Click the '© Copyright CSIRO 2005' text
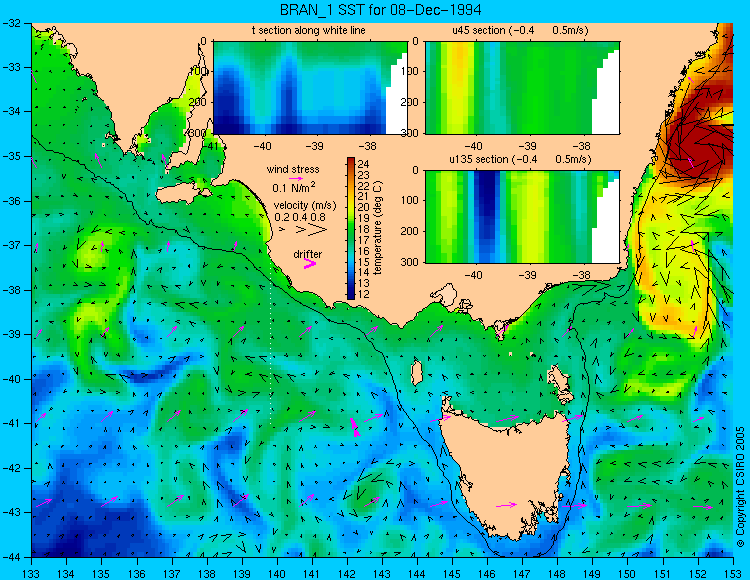Viewport: 750px width, 580px height. pyautogui.click(x=740, y=487)
